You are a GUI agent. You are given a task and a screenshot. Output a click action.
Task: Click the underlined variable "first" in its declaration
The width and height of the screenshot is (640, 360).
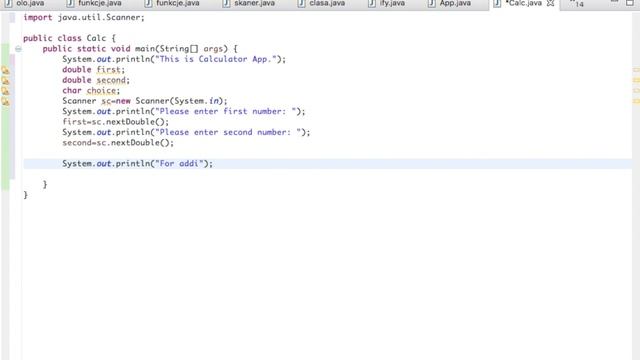tap(108, 70)
